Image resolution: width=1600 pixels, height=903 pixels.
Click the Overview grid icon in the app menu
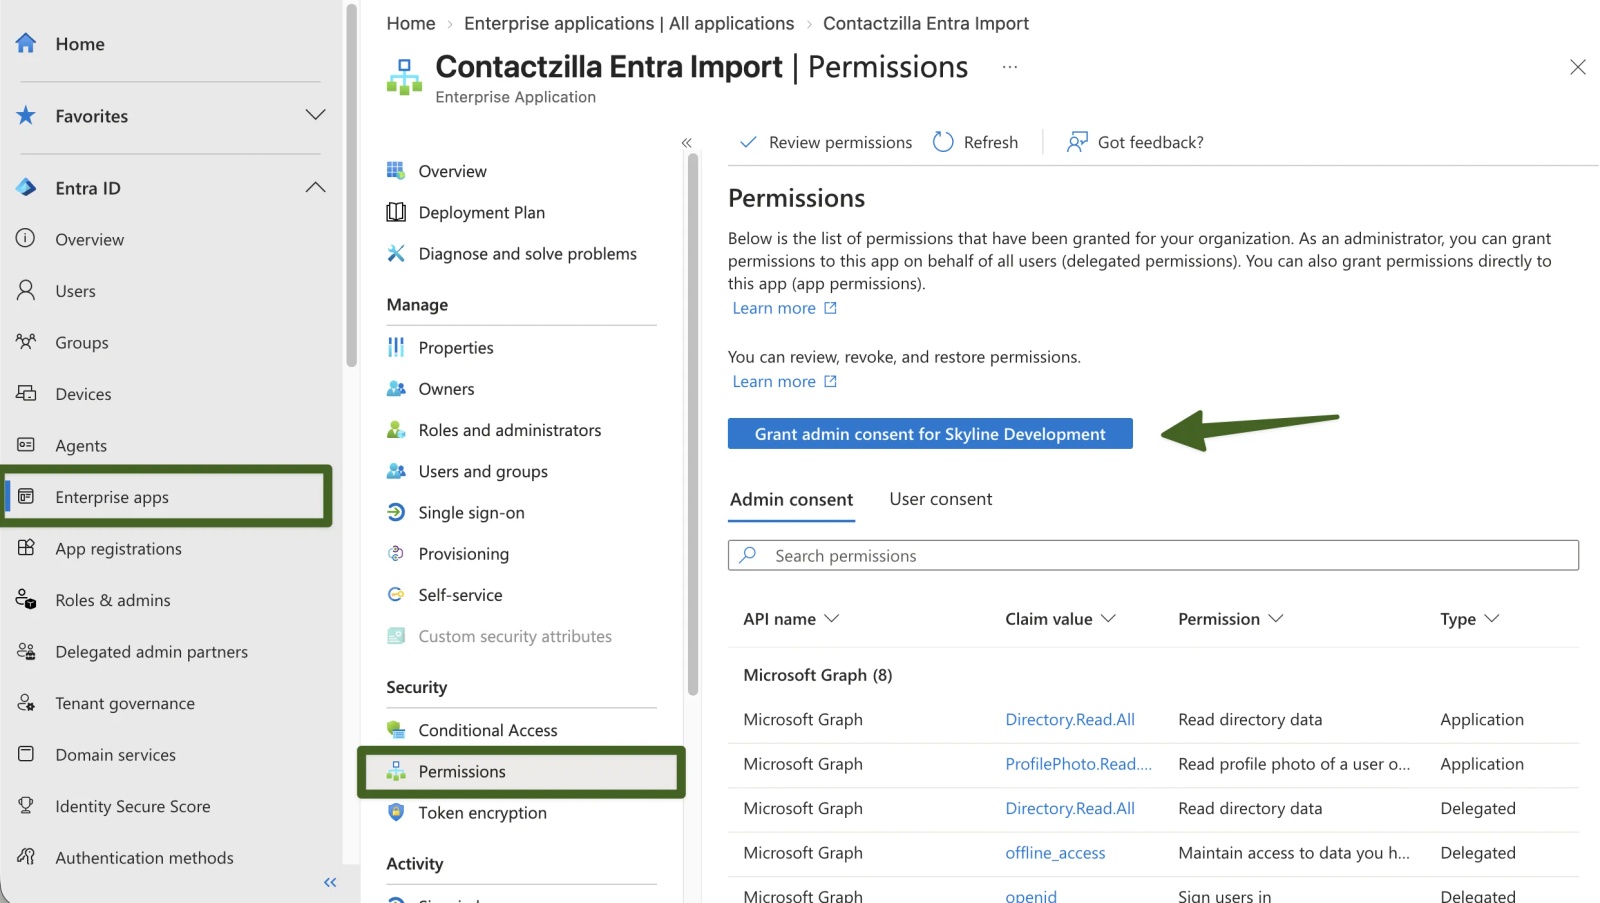pyautogui.click(x=396, y=171)
